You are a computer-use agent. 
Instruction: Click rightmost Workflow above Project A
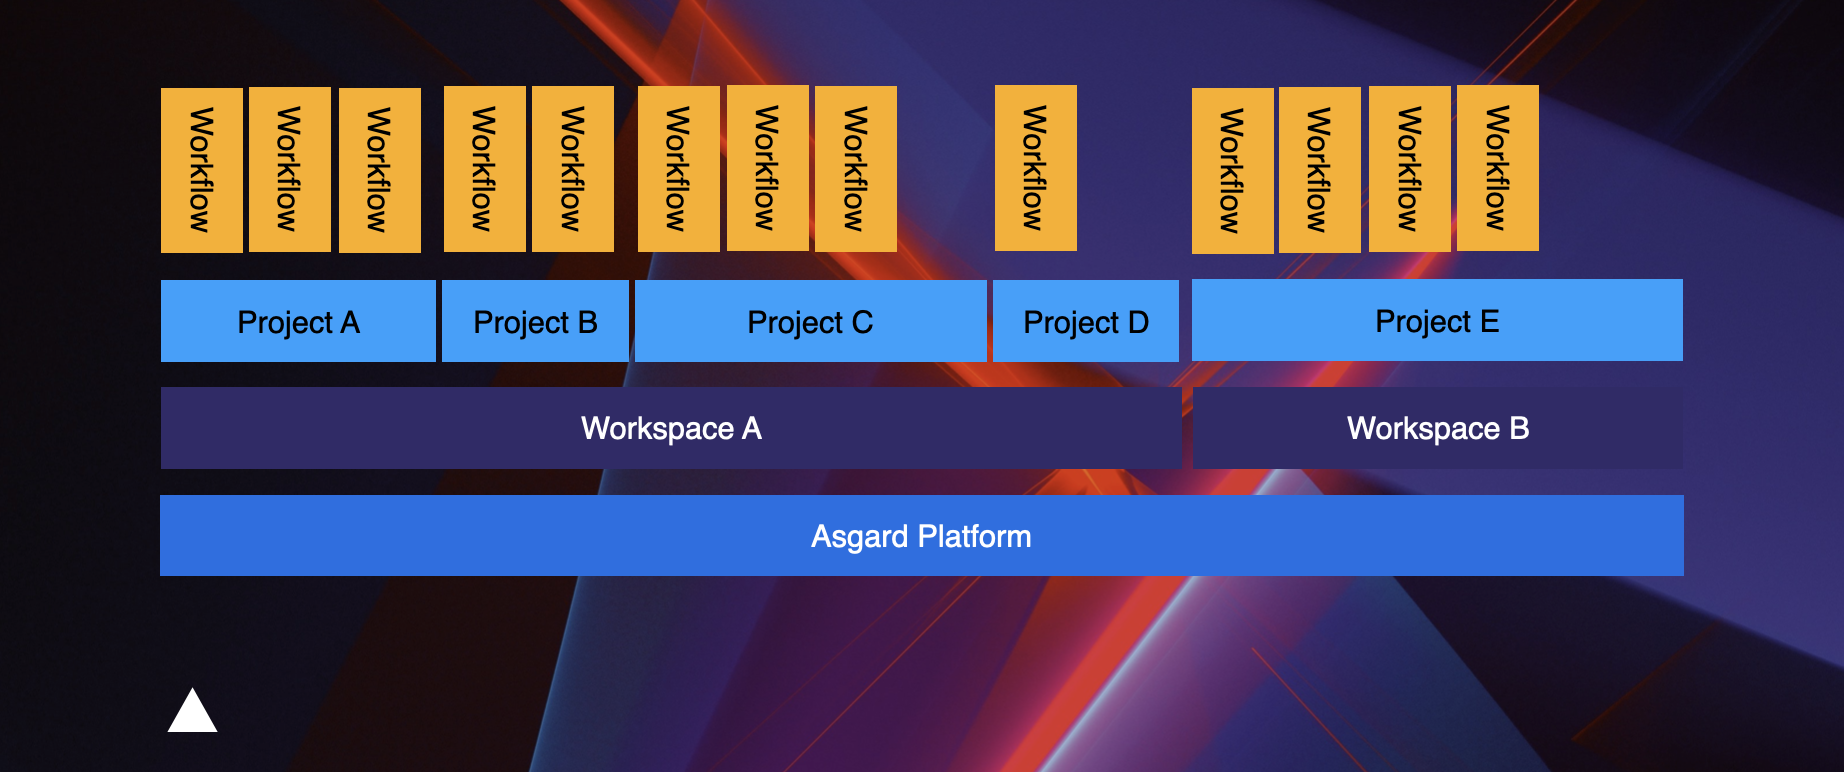379,170
